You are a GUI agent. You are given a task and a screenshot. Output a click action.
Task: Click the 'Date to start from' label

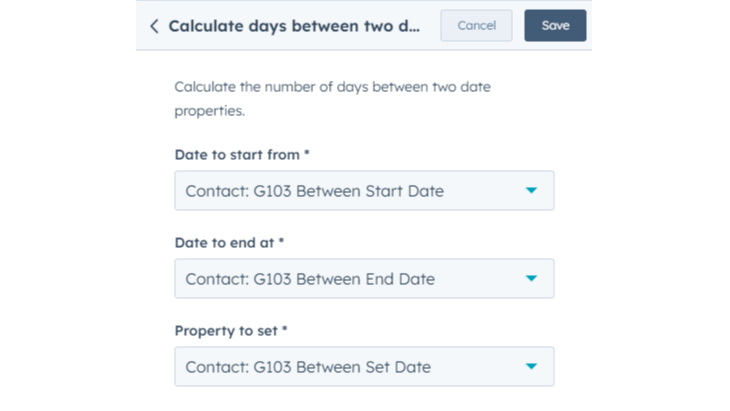point(237,155)
